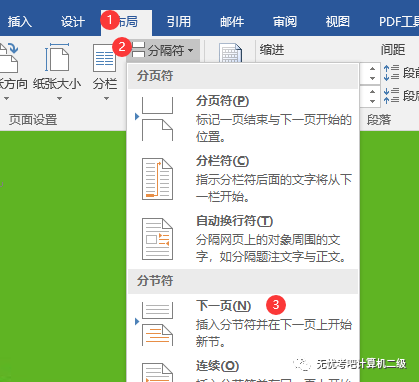
Task: Switch to the 设计 tab
Action: pos(72,22)
